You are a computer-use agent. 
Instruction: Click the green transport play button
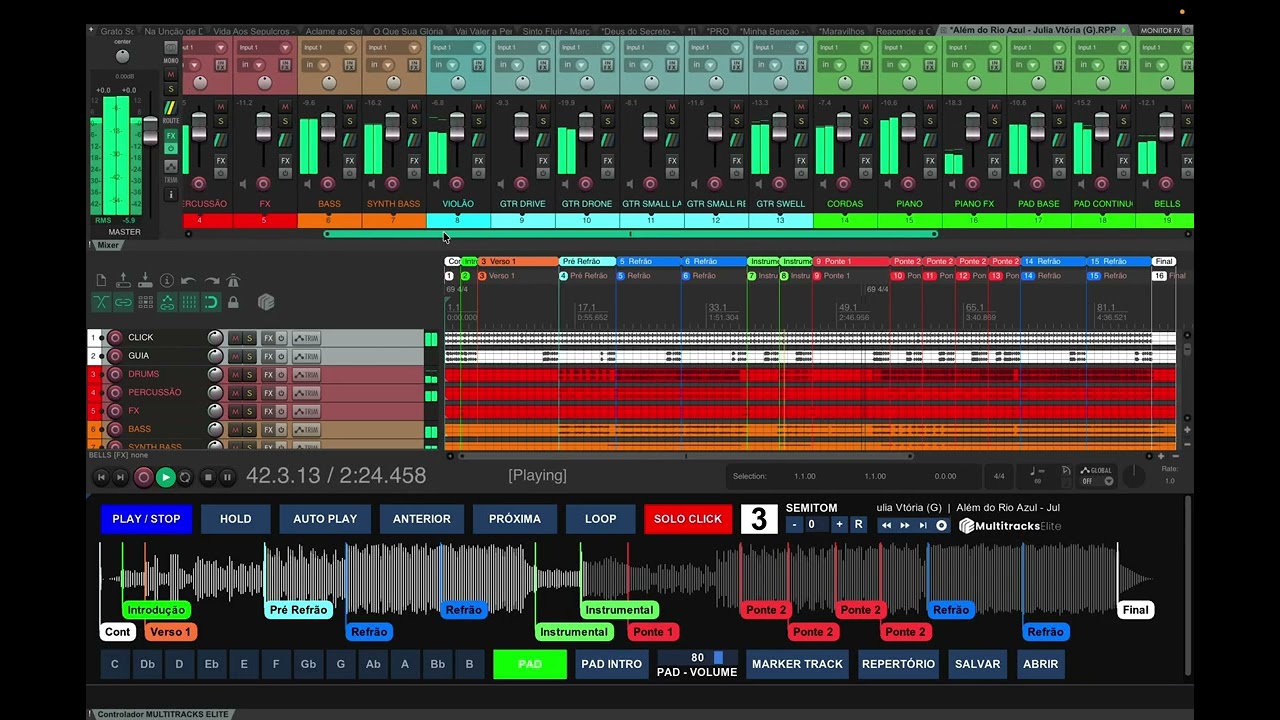[165, 477]
